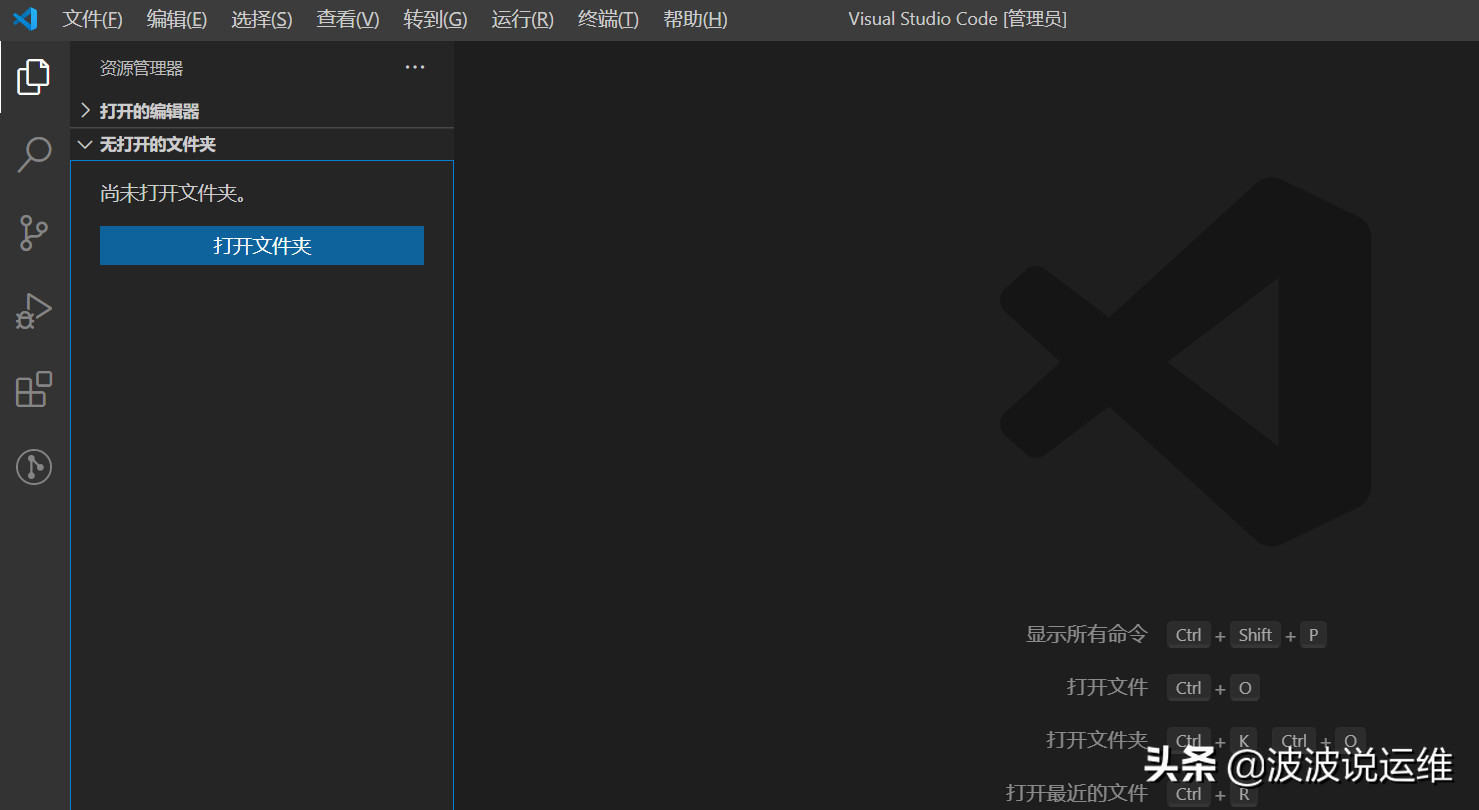This screenshot has width=1479, height=810.
Task: Select the Search icon in activity bar
Action: pyautogui.click(x=33, y=155)
